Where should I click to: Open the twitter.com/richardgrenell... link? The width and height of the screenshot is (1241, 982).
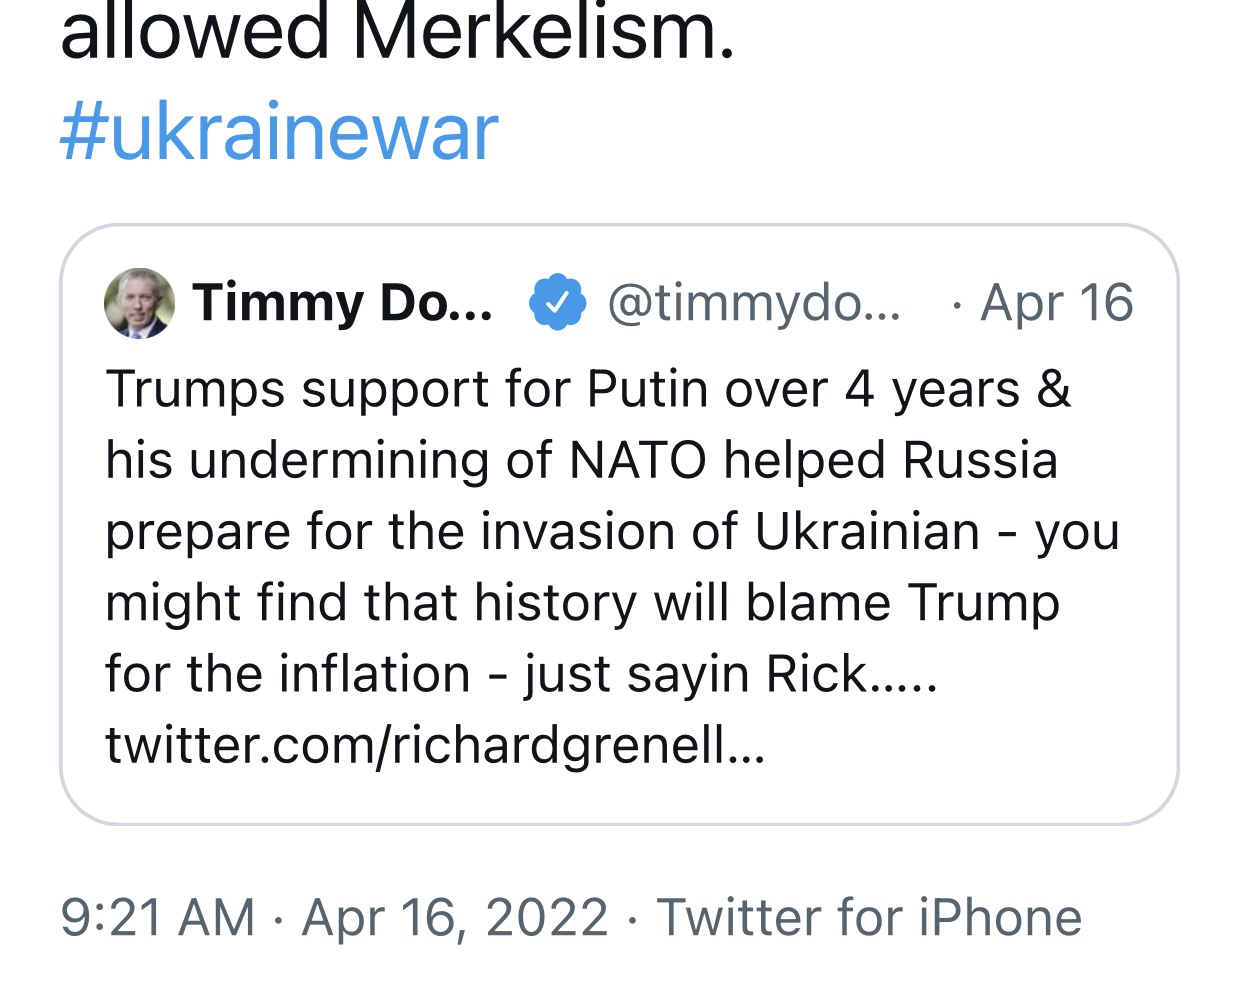[435, 745]
